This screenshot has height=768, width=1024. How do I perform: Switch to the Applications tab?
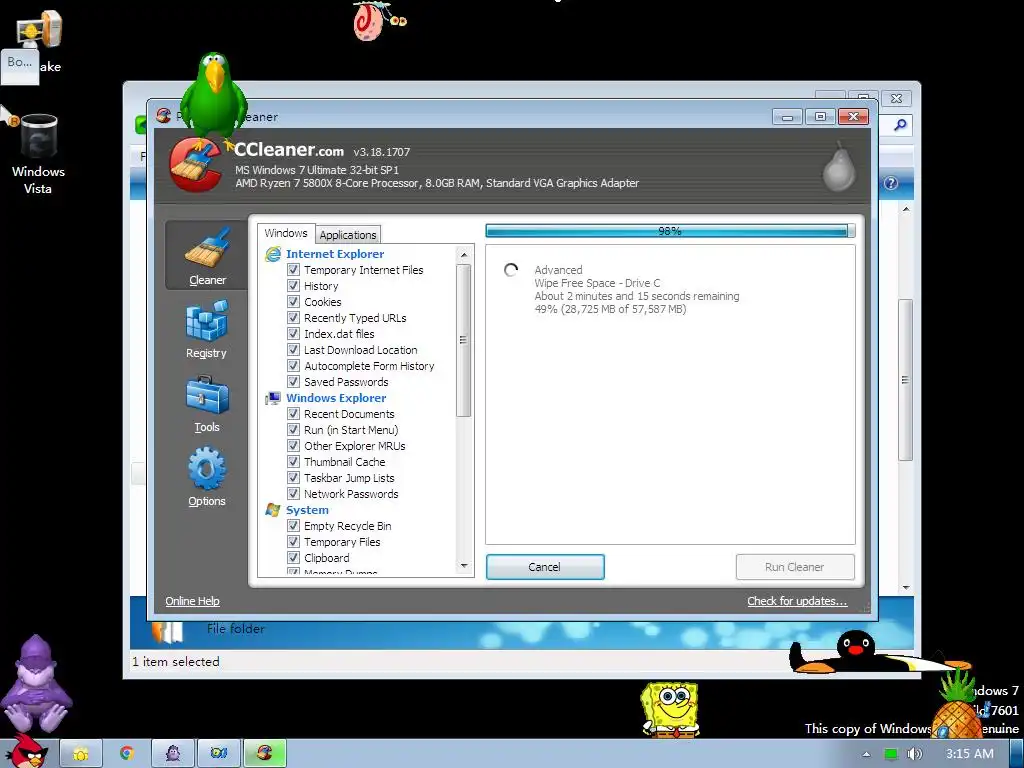point(347,234)
